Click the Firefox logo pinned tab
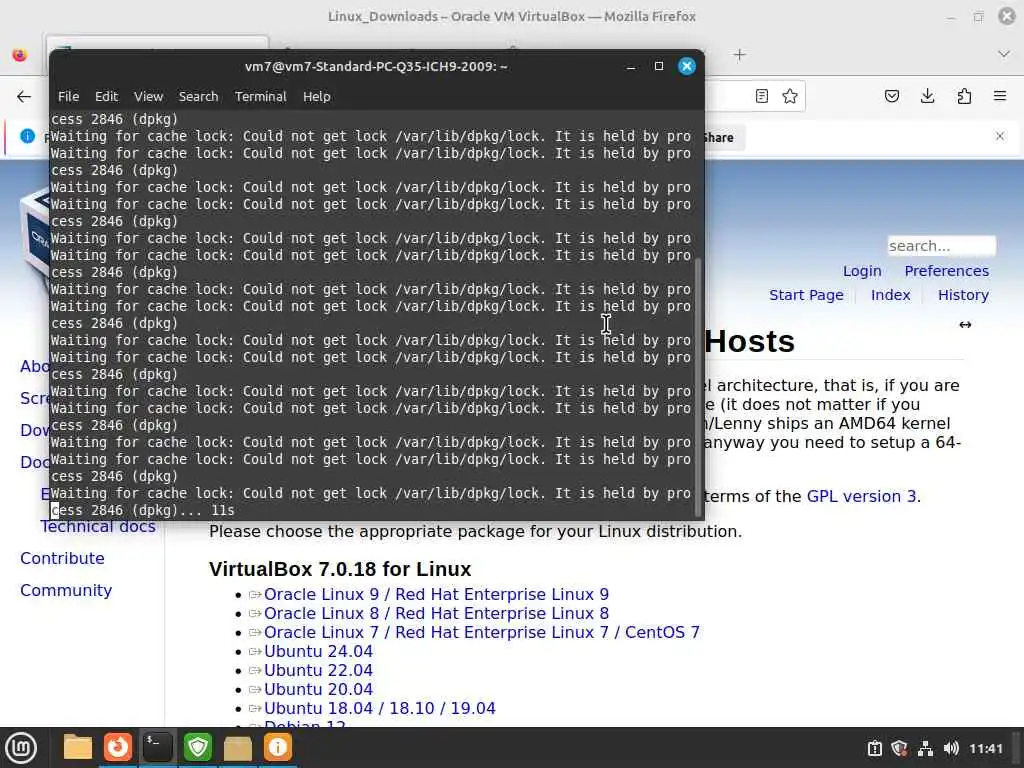 pos(20,55)
